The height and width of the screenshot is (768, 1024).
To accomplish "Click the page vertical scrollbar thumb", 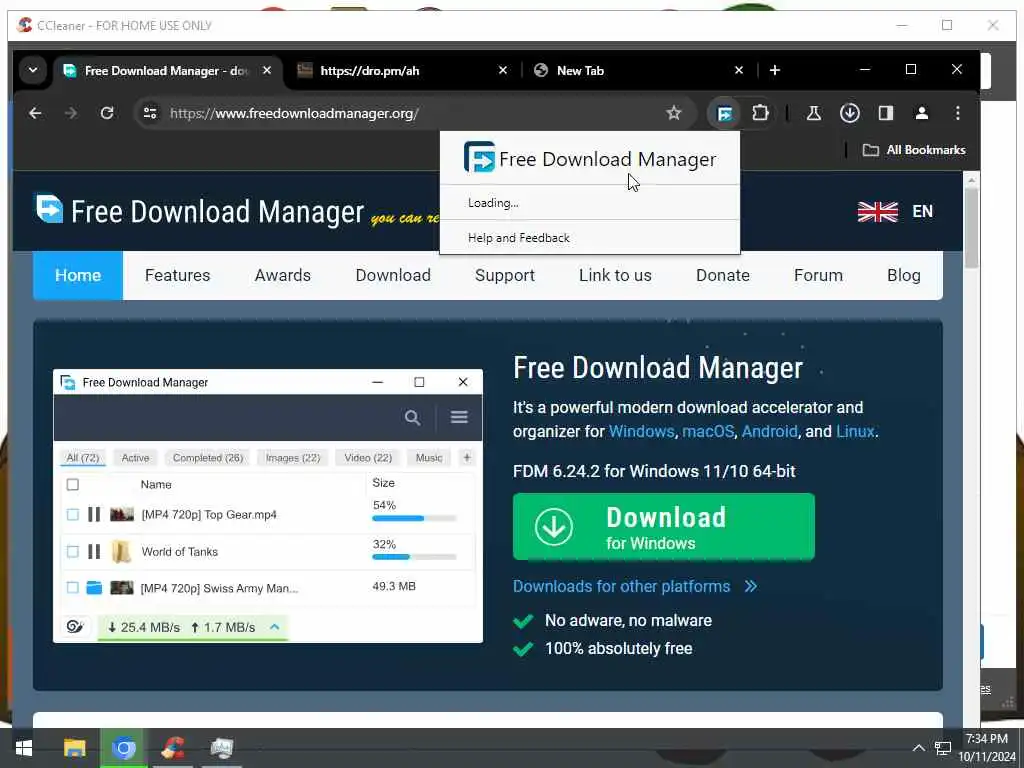I will pos(971,228).
